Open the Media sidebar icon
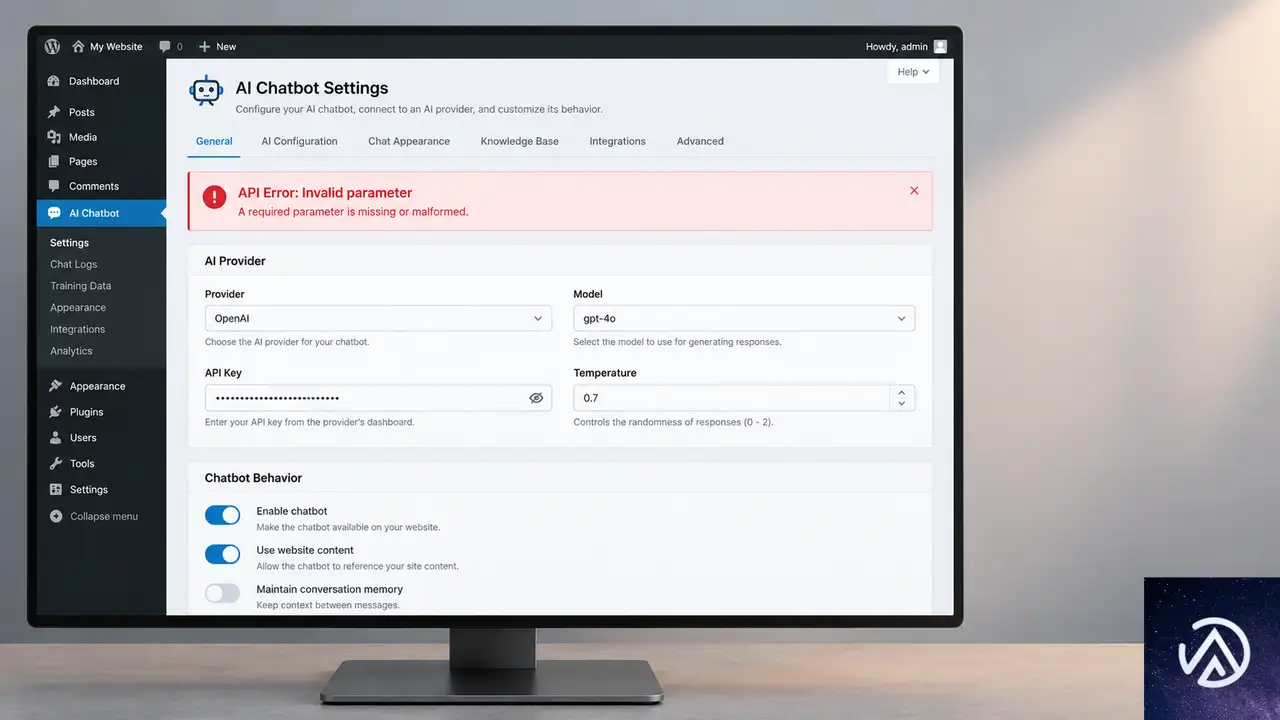This screenshot has height=720, width=1280. pyautogui.click(x=54, y=137)
